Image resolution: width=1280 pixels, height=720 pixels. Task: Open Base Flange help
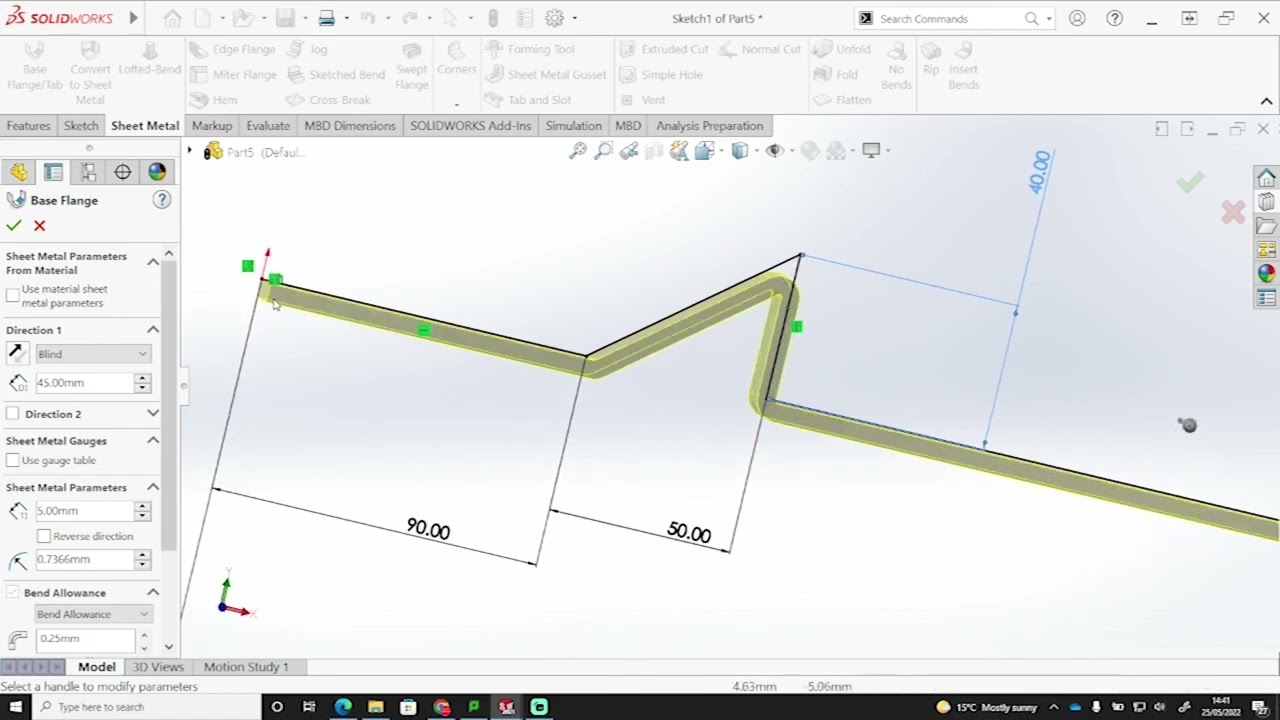pos(162,200)
